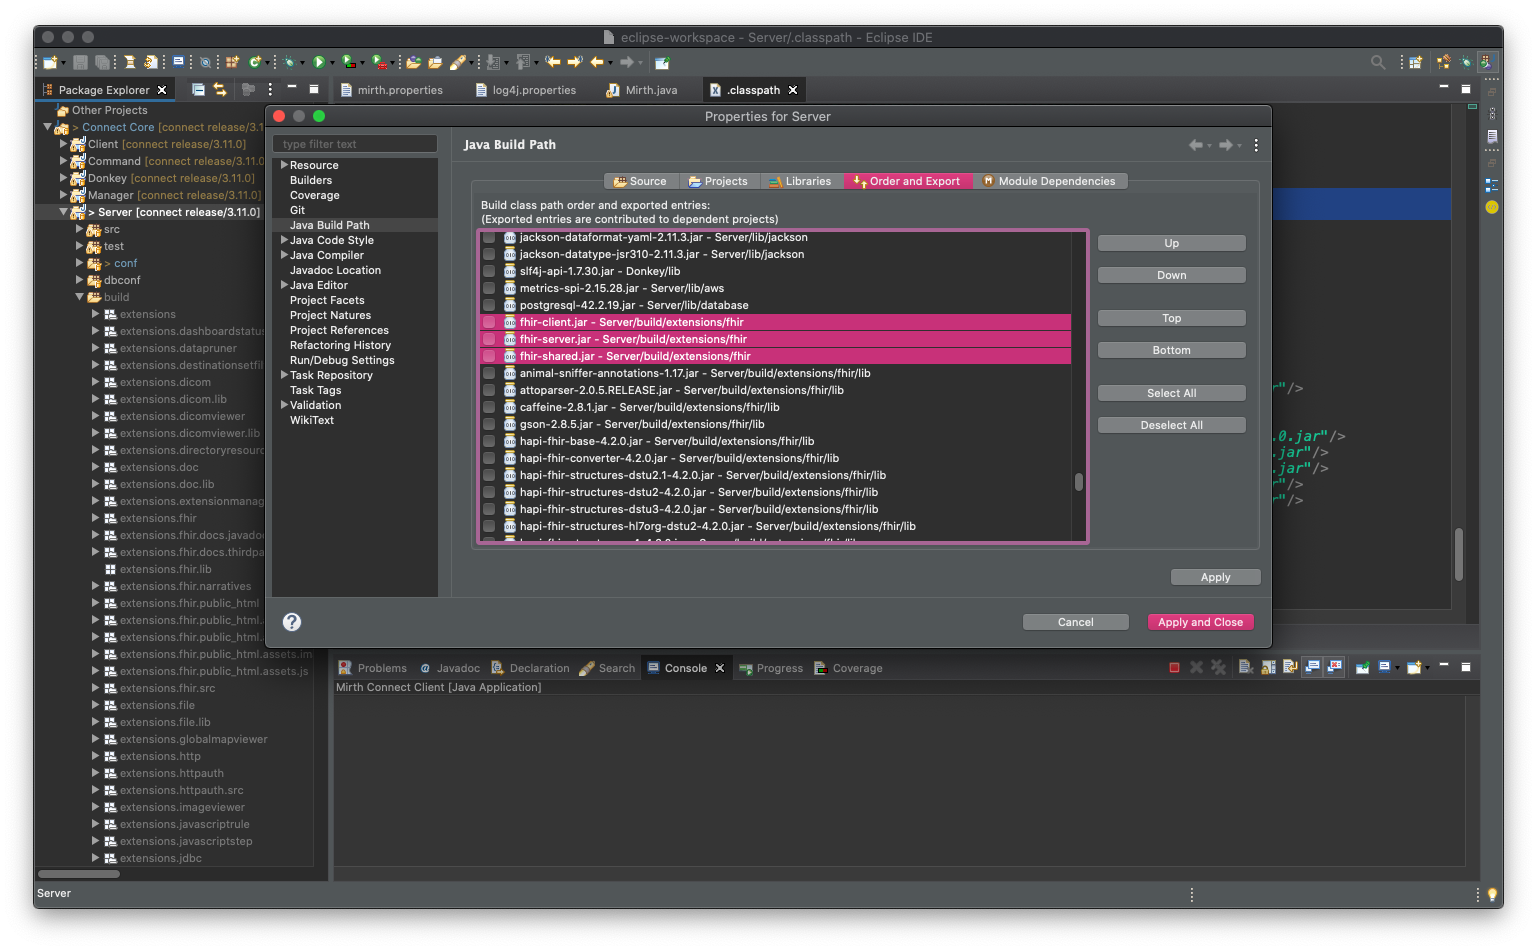Click the Run green play toolbar icon
This screenshot has width=1537, height=950.
pyautogui.click(x=319, y=62)
